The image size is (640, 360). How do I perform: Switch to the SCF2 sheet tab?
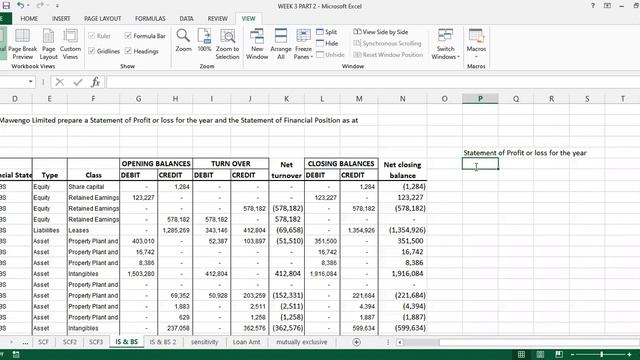pyautogui.click(x=70, y=342)
